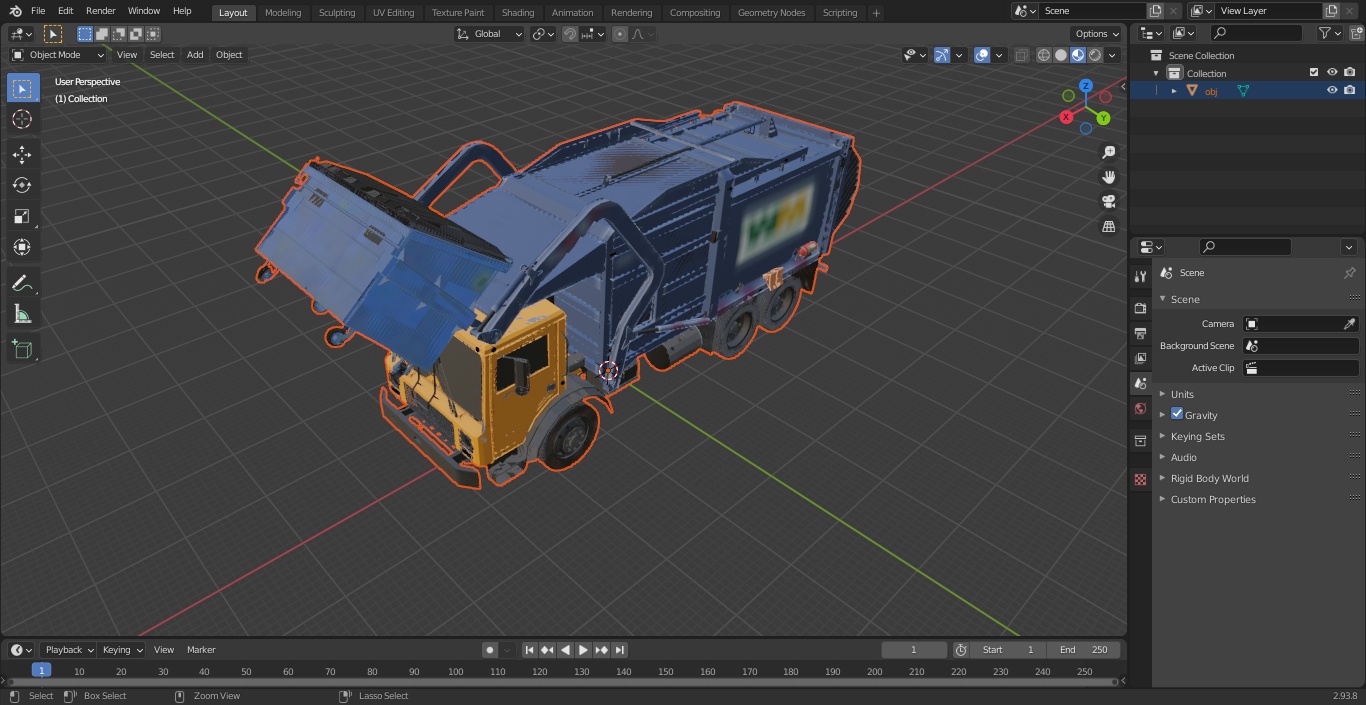Disable obj in renders via camera icon

click(1350, 90)
